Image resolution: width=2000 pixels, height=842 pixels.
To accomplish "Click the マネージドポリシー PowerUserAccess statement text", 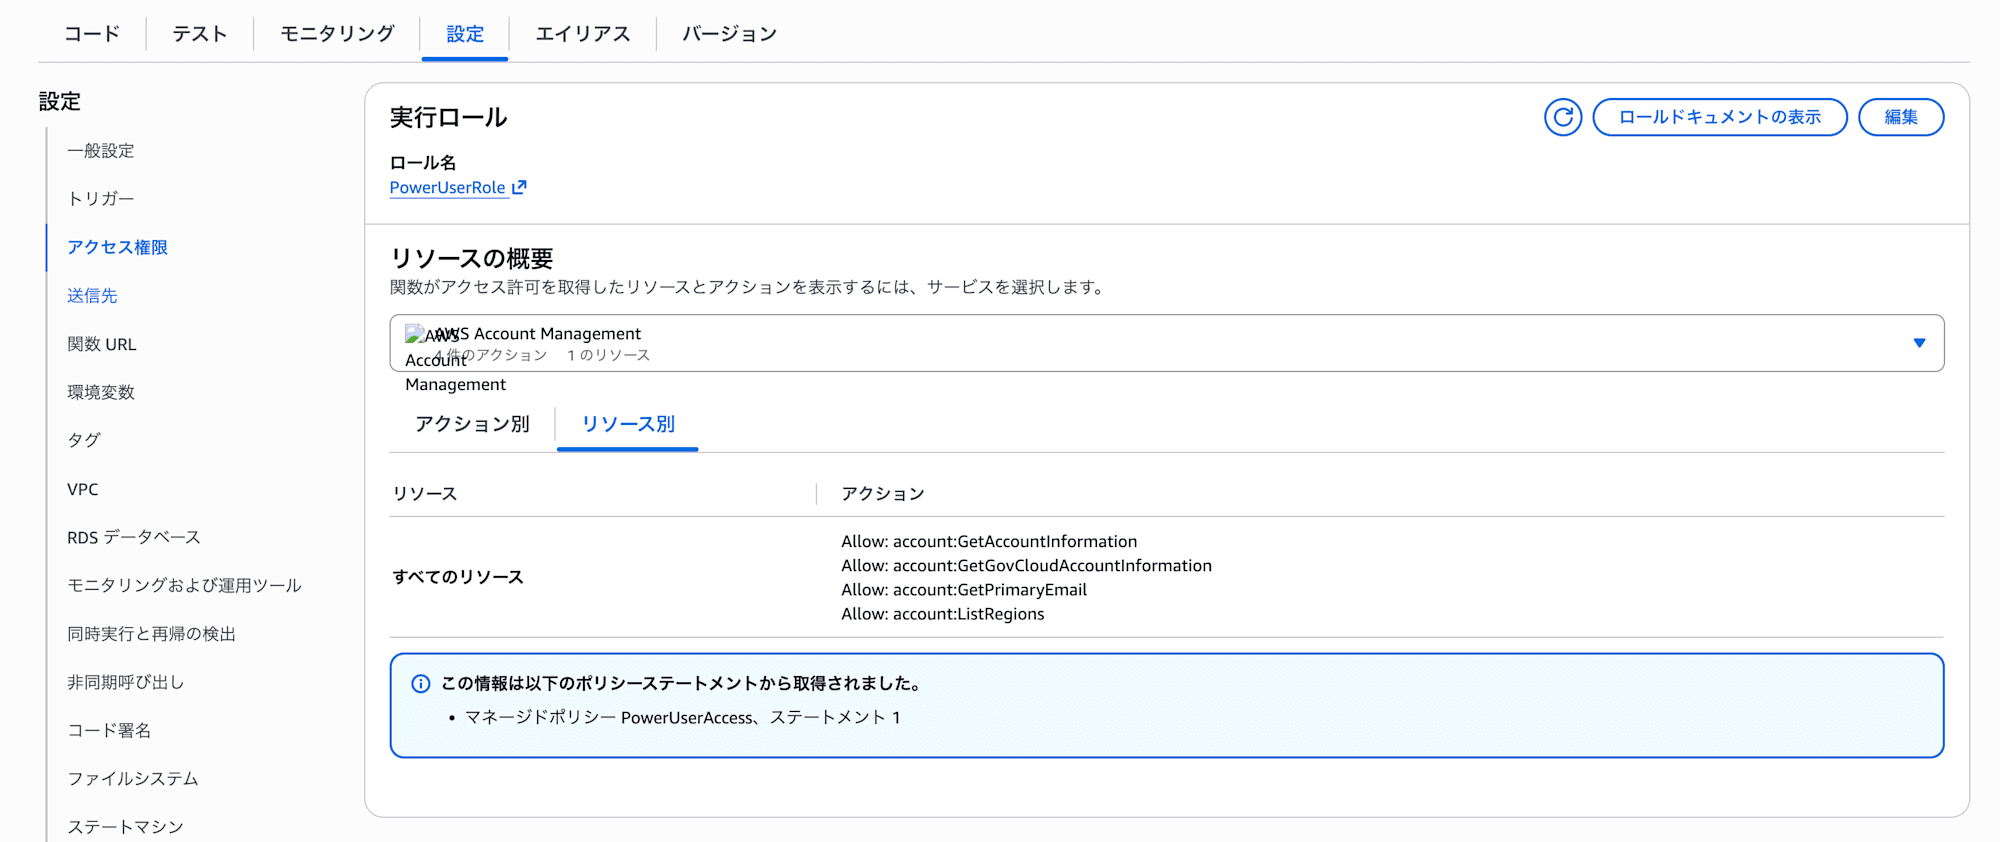I will pos(683,717).
